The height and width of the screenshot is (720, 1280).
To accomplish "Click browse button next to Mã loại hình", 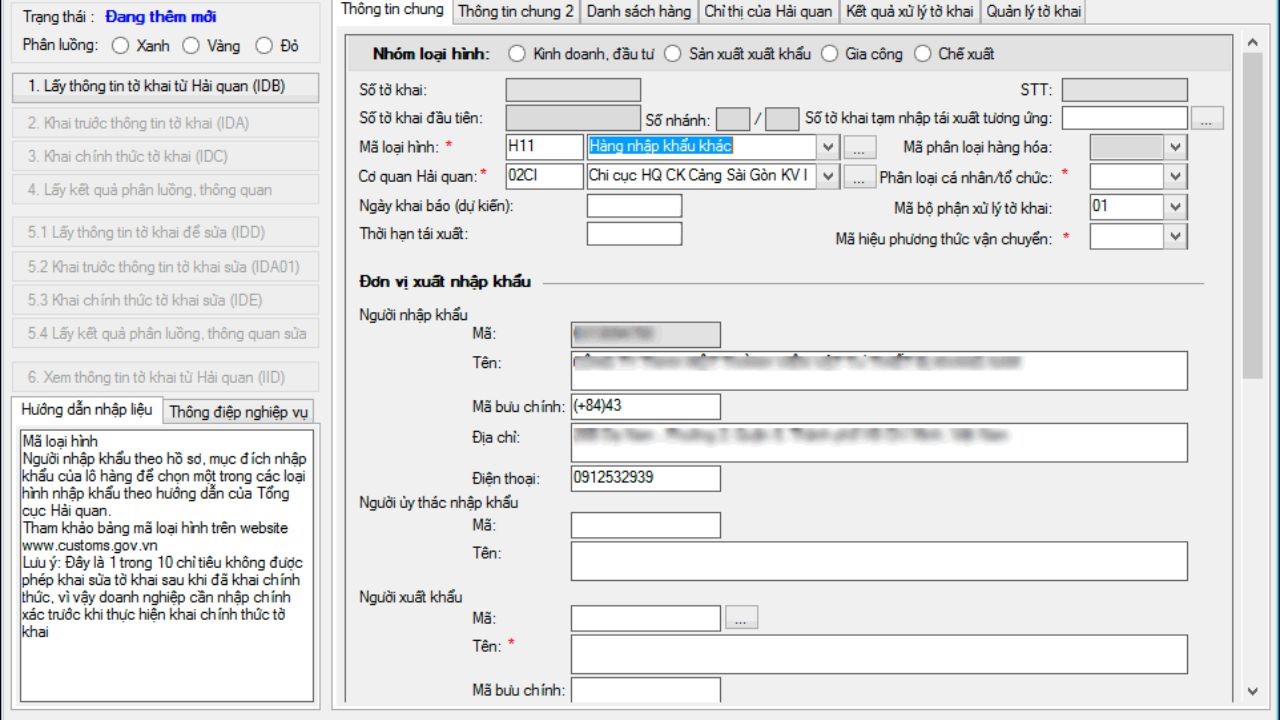I will (x=859, y=147).
